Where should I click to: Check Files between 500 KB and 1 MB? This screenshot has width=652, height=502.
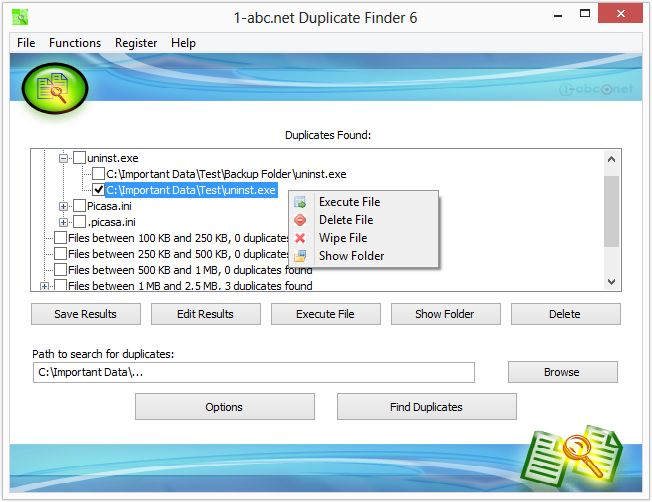tap(61, 270)
